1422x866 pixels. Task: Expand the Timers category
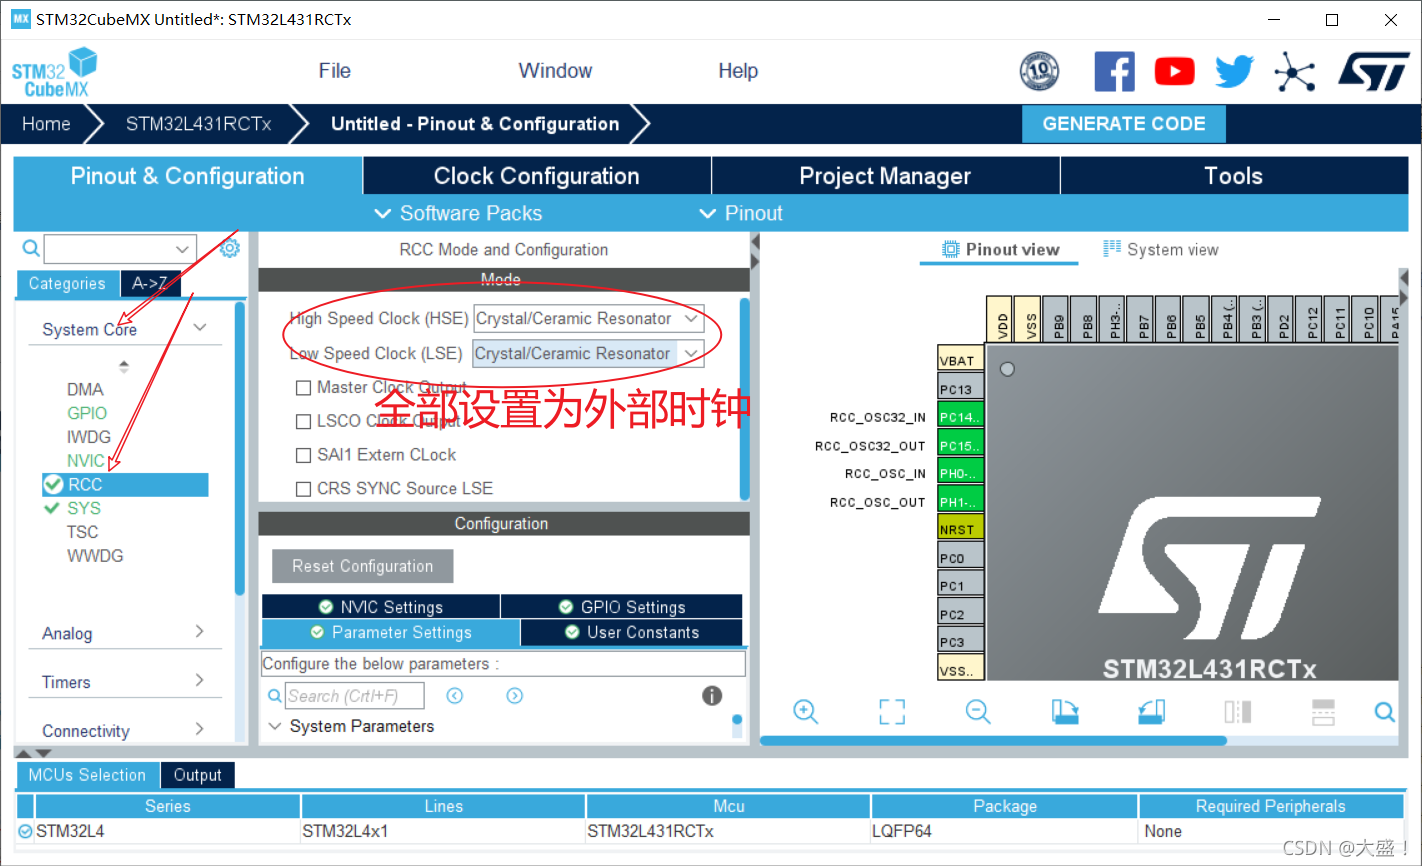(200, 680)
